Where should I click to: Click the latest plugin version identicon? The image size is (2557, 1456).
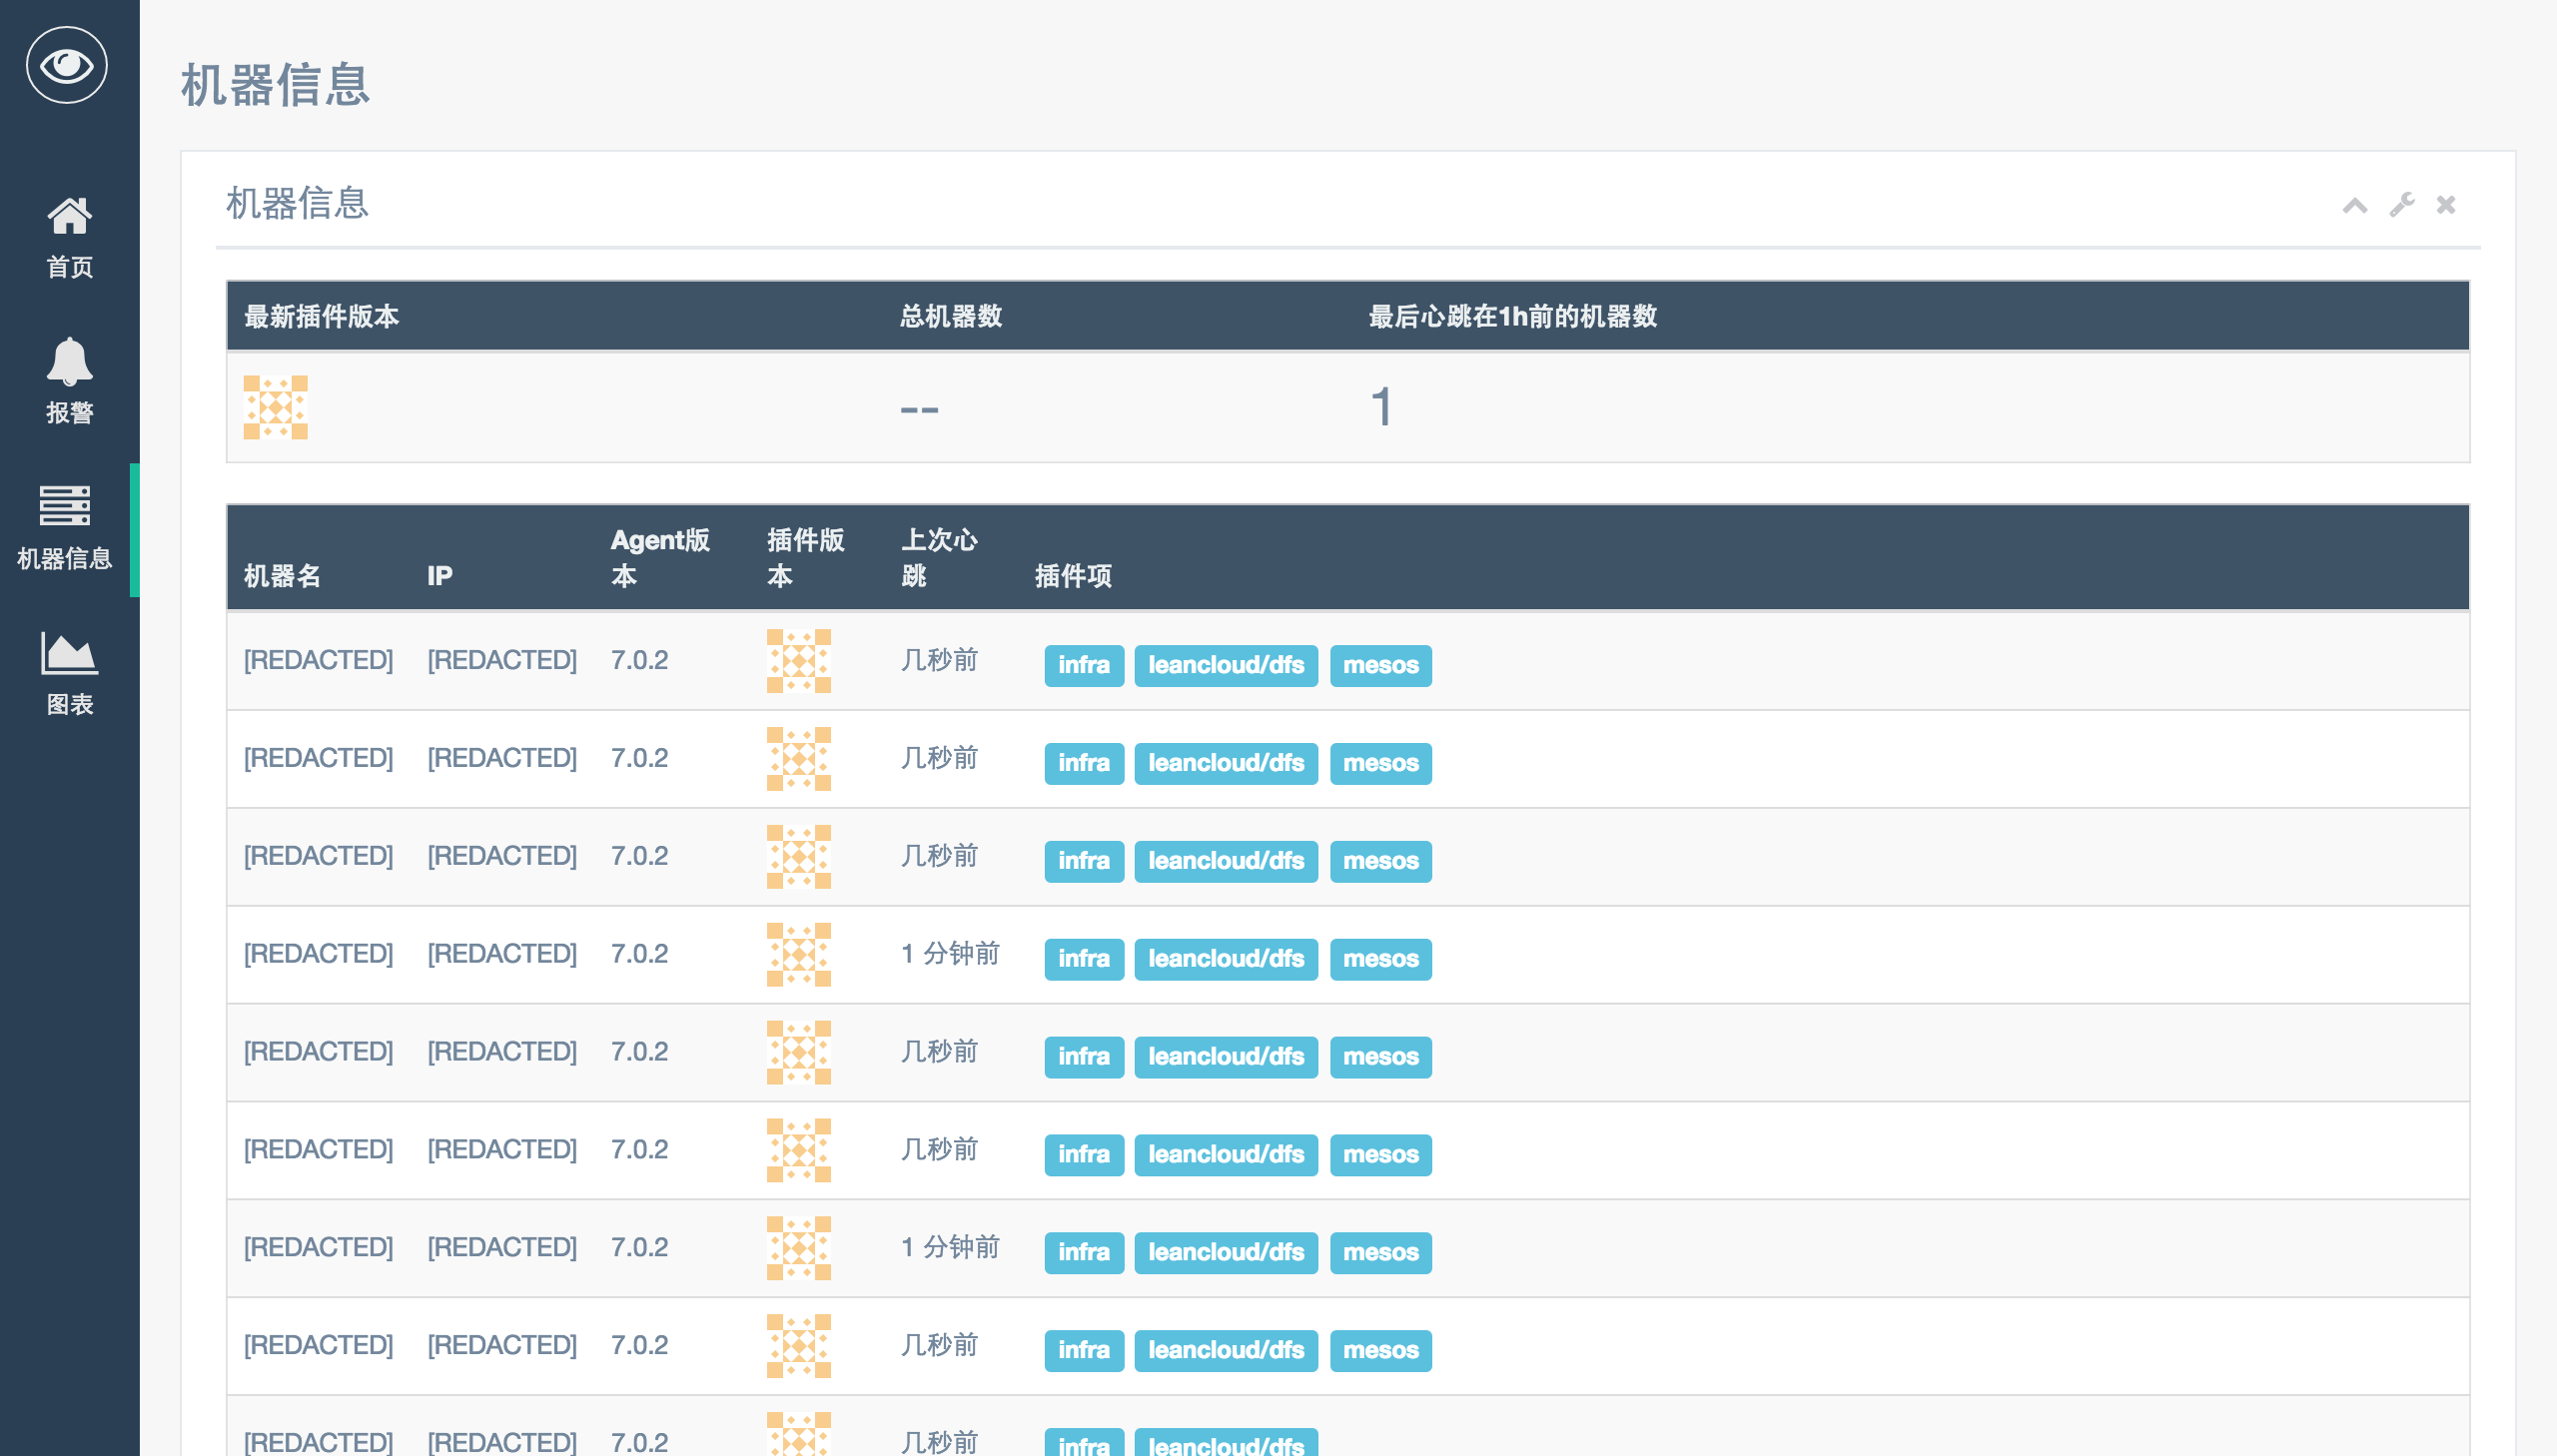(x=275, y=408)
